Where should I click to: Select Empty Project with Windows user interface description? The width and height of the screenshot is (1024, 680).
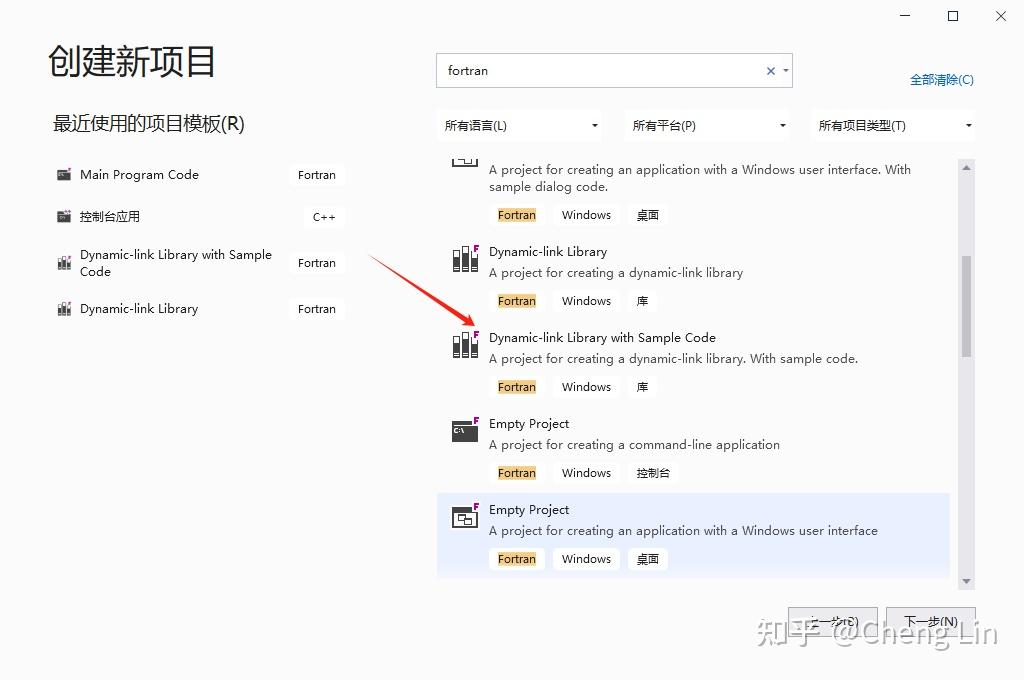(683, 530)
